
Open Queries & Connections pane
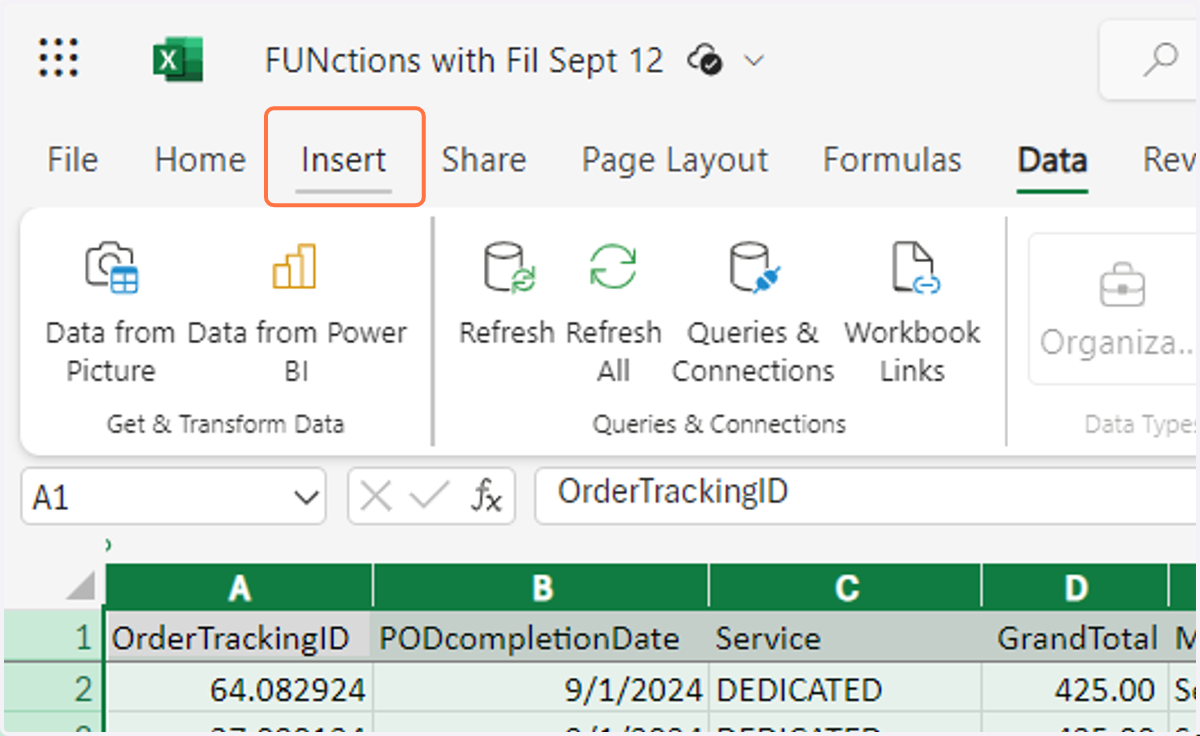point(753,313)
